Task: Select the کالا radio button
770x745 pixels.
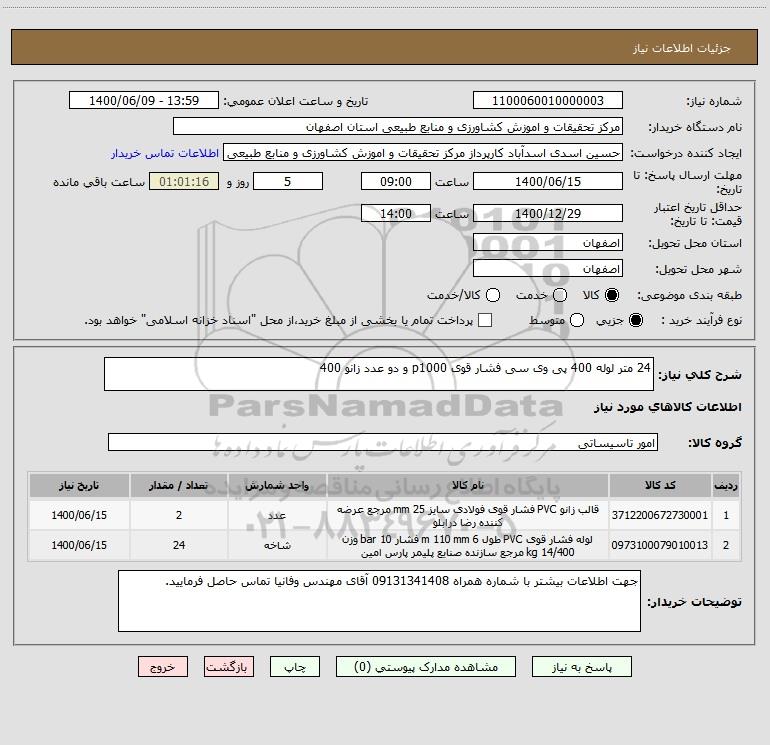Action: tap(612, 295)
